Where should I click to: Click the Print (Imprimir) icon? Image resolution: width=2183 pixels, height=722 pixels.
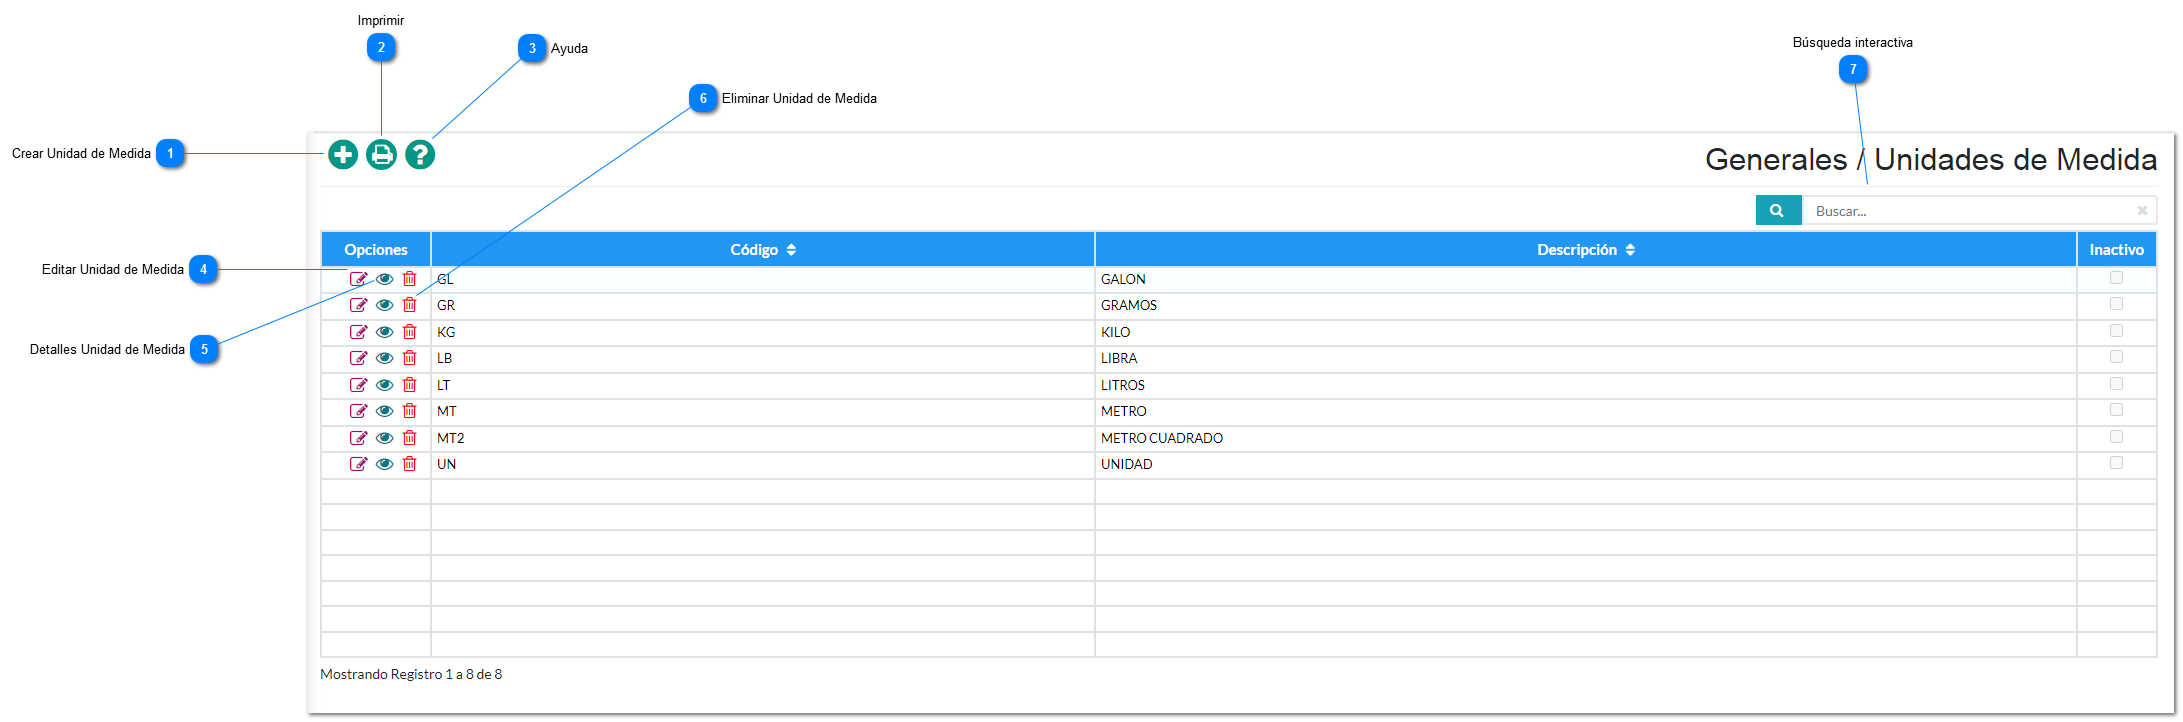tap(381, 155)
